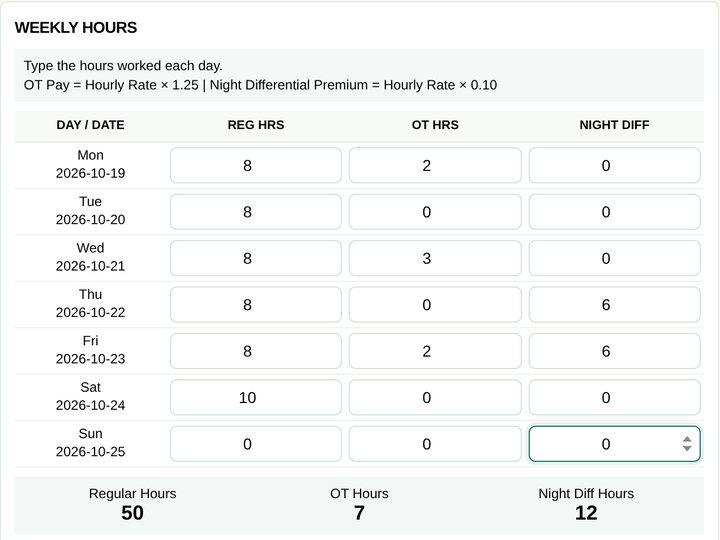Select Monday's Night Diff field
Viewport: 720px width, 540px height.
[614, 165]
